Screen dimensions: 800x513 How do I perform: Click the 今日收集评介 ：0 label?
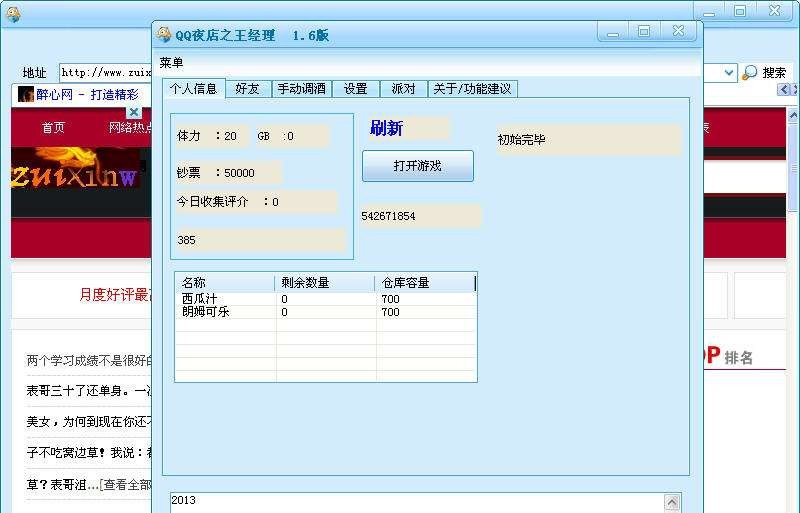tap(257, 202)
